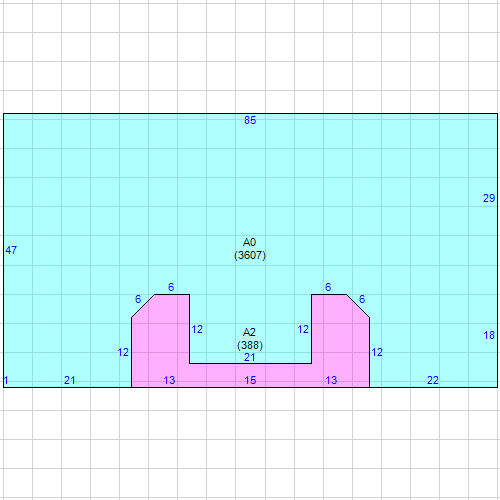Click the 6 above the right pink top edge
Screen dimensions: 500x500
328,287
